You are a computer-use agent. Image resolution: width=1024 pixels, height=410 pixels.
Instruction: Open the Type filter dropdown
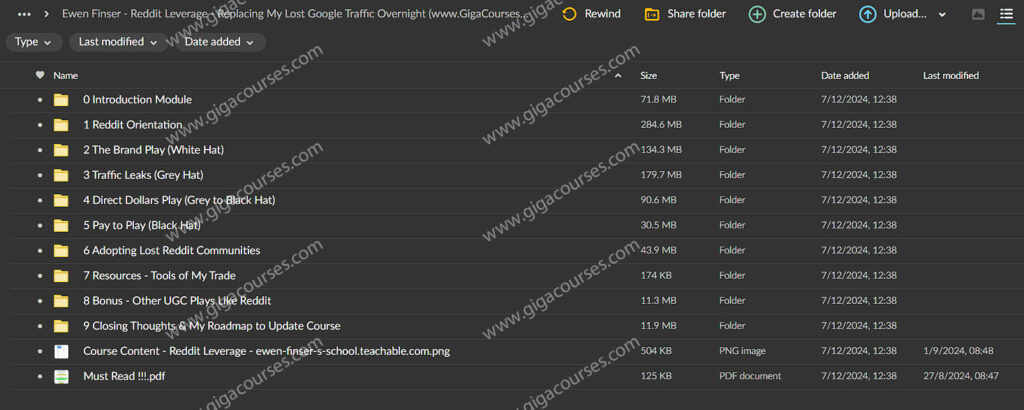pos(33,42)
